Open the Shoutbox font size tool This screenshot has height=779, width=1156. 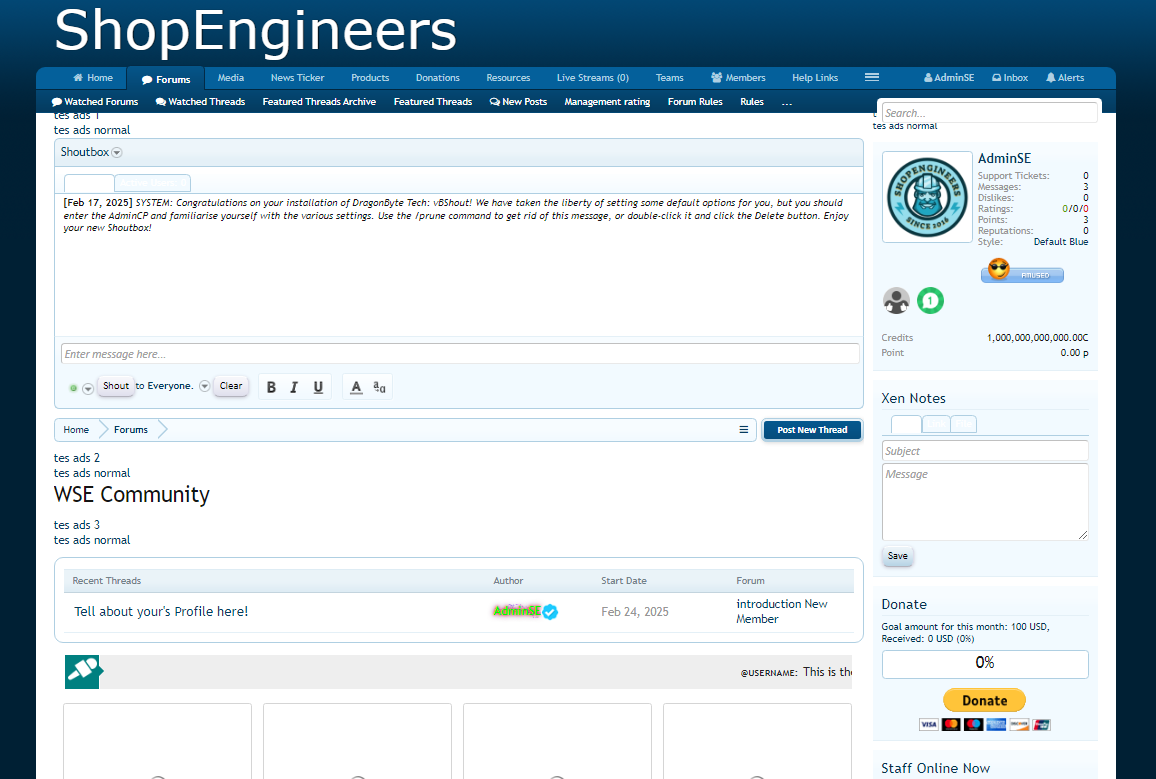pyautogui.click(x=380, y=387)
